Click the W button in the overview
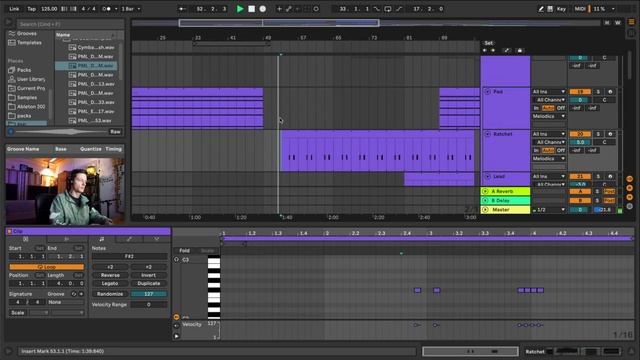 click(618, 23)
